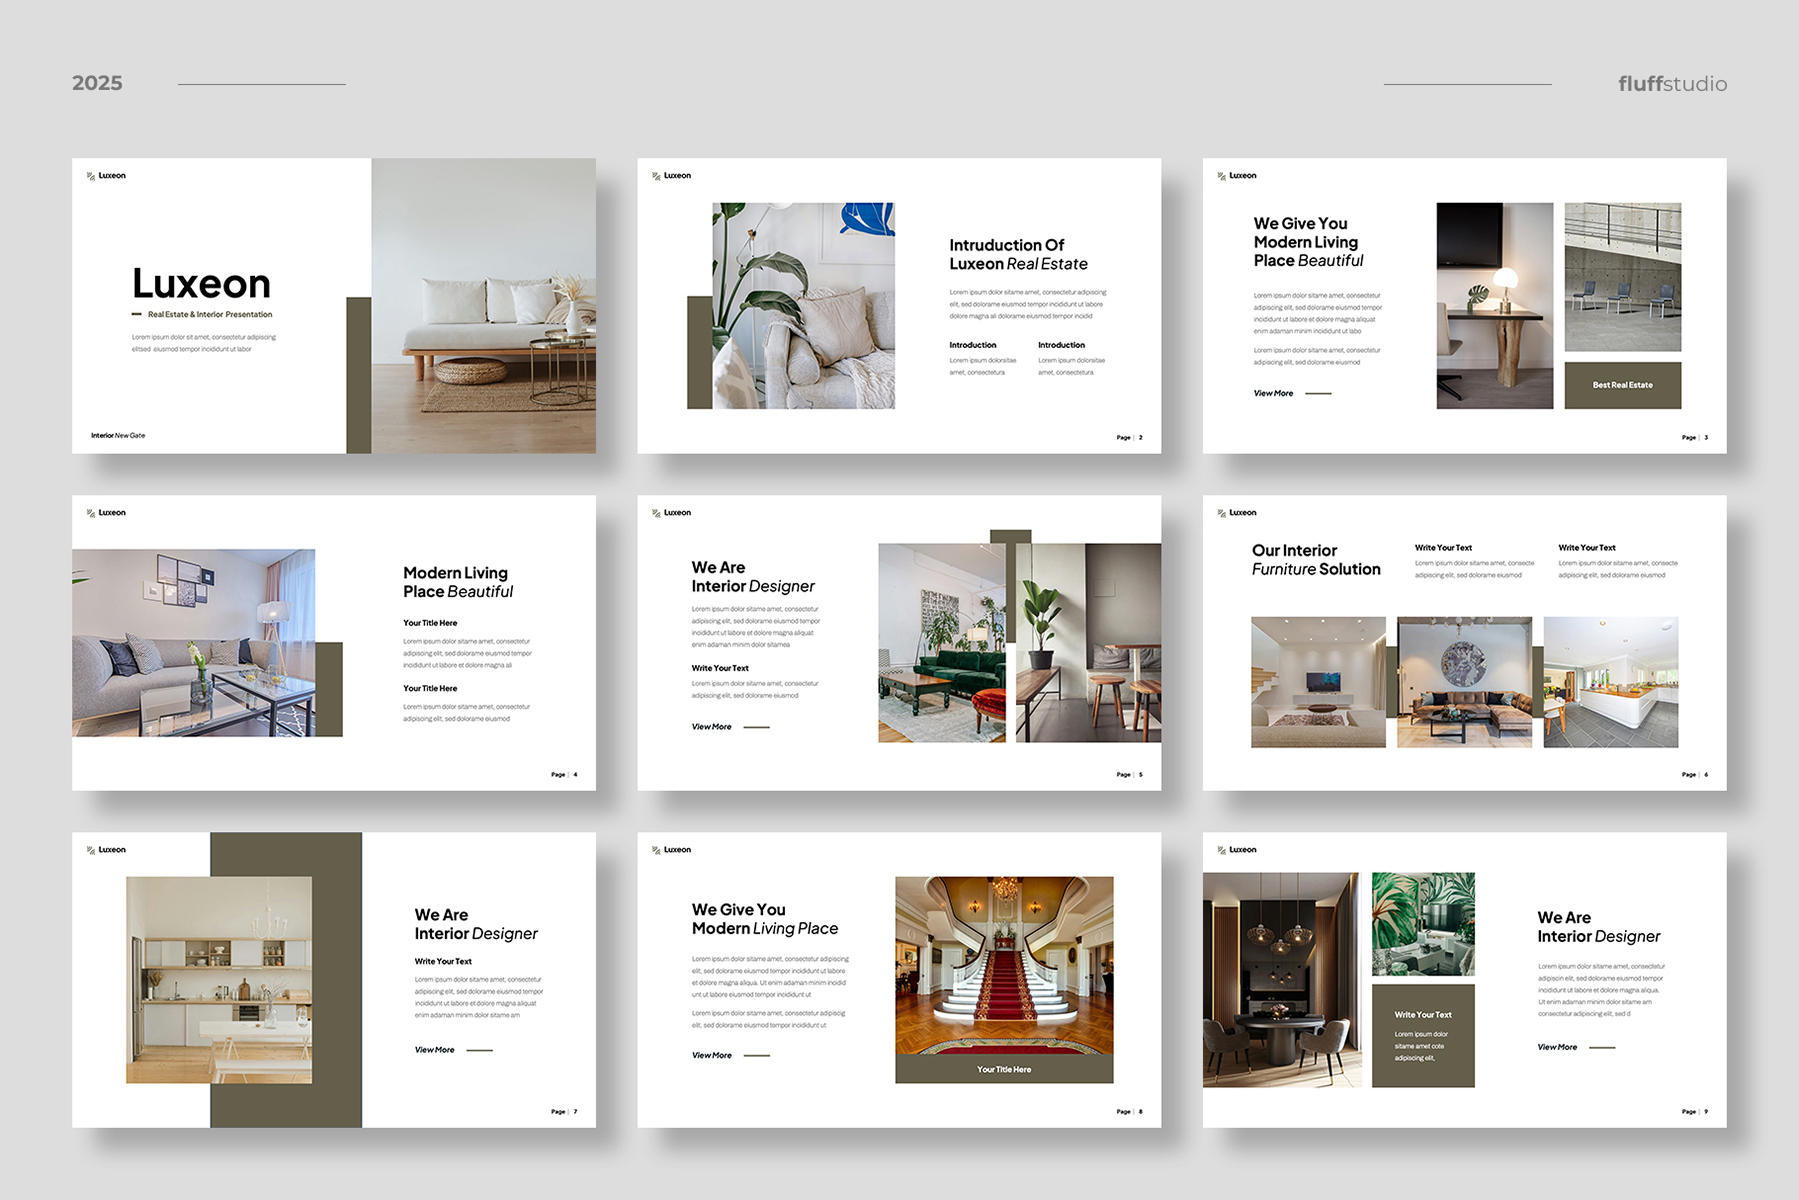
Task: Click the large Luxeon title on cover slide
Action: pyautogui.click(x=202, y=284)
